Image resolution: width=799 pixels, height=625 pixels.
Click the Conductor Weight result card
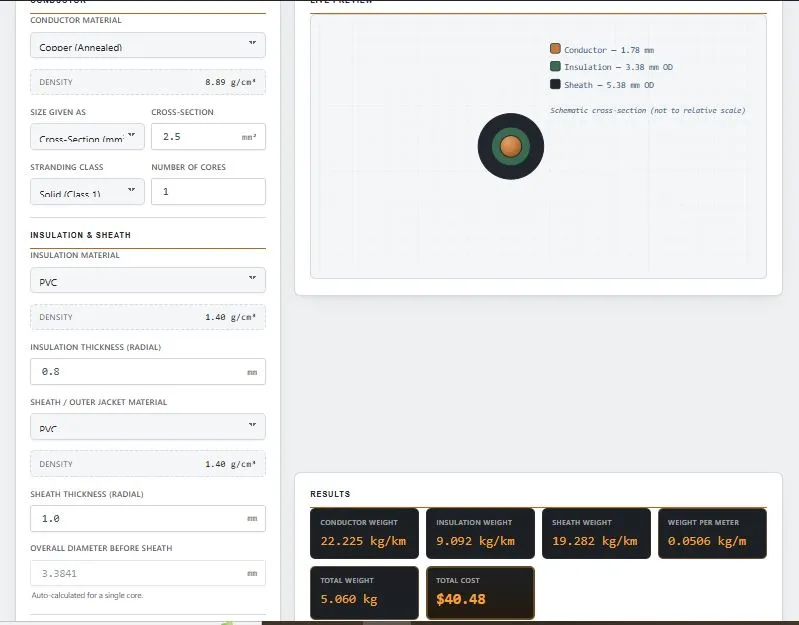click(364, 533)
